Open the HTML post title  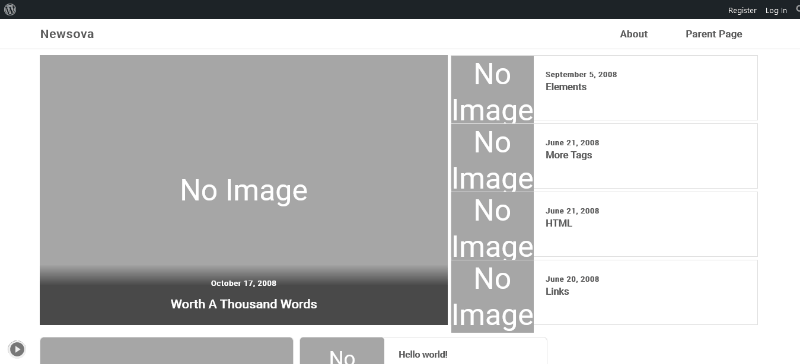(559, 224)
